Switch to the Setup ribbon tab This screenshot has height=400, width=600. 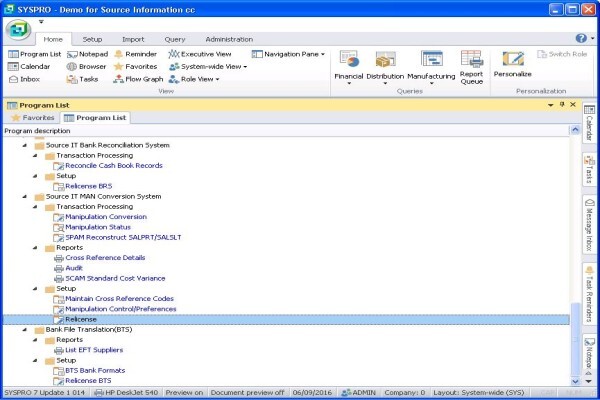coord(92,39)
